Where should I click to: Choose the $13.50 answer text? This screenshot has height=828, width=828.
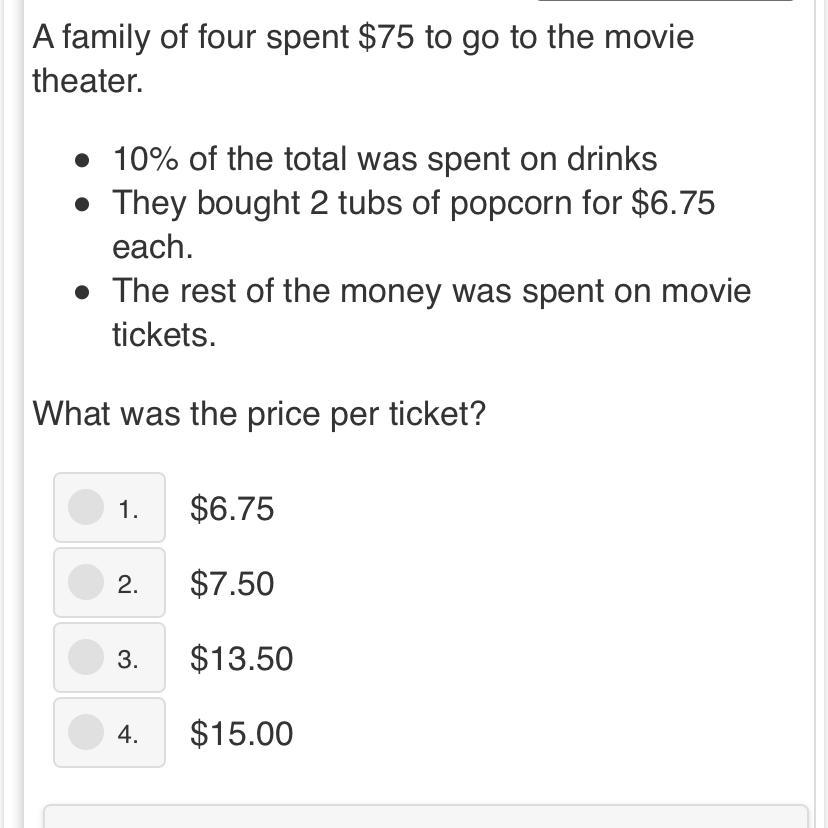[x=242, y=659]
